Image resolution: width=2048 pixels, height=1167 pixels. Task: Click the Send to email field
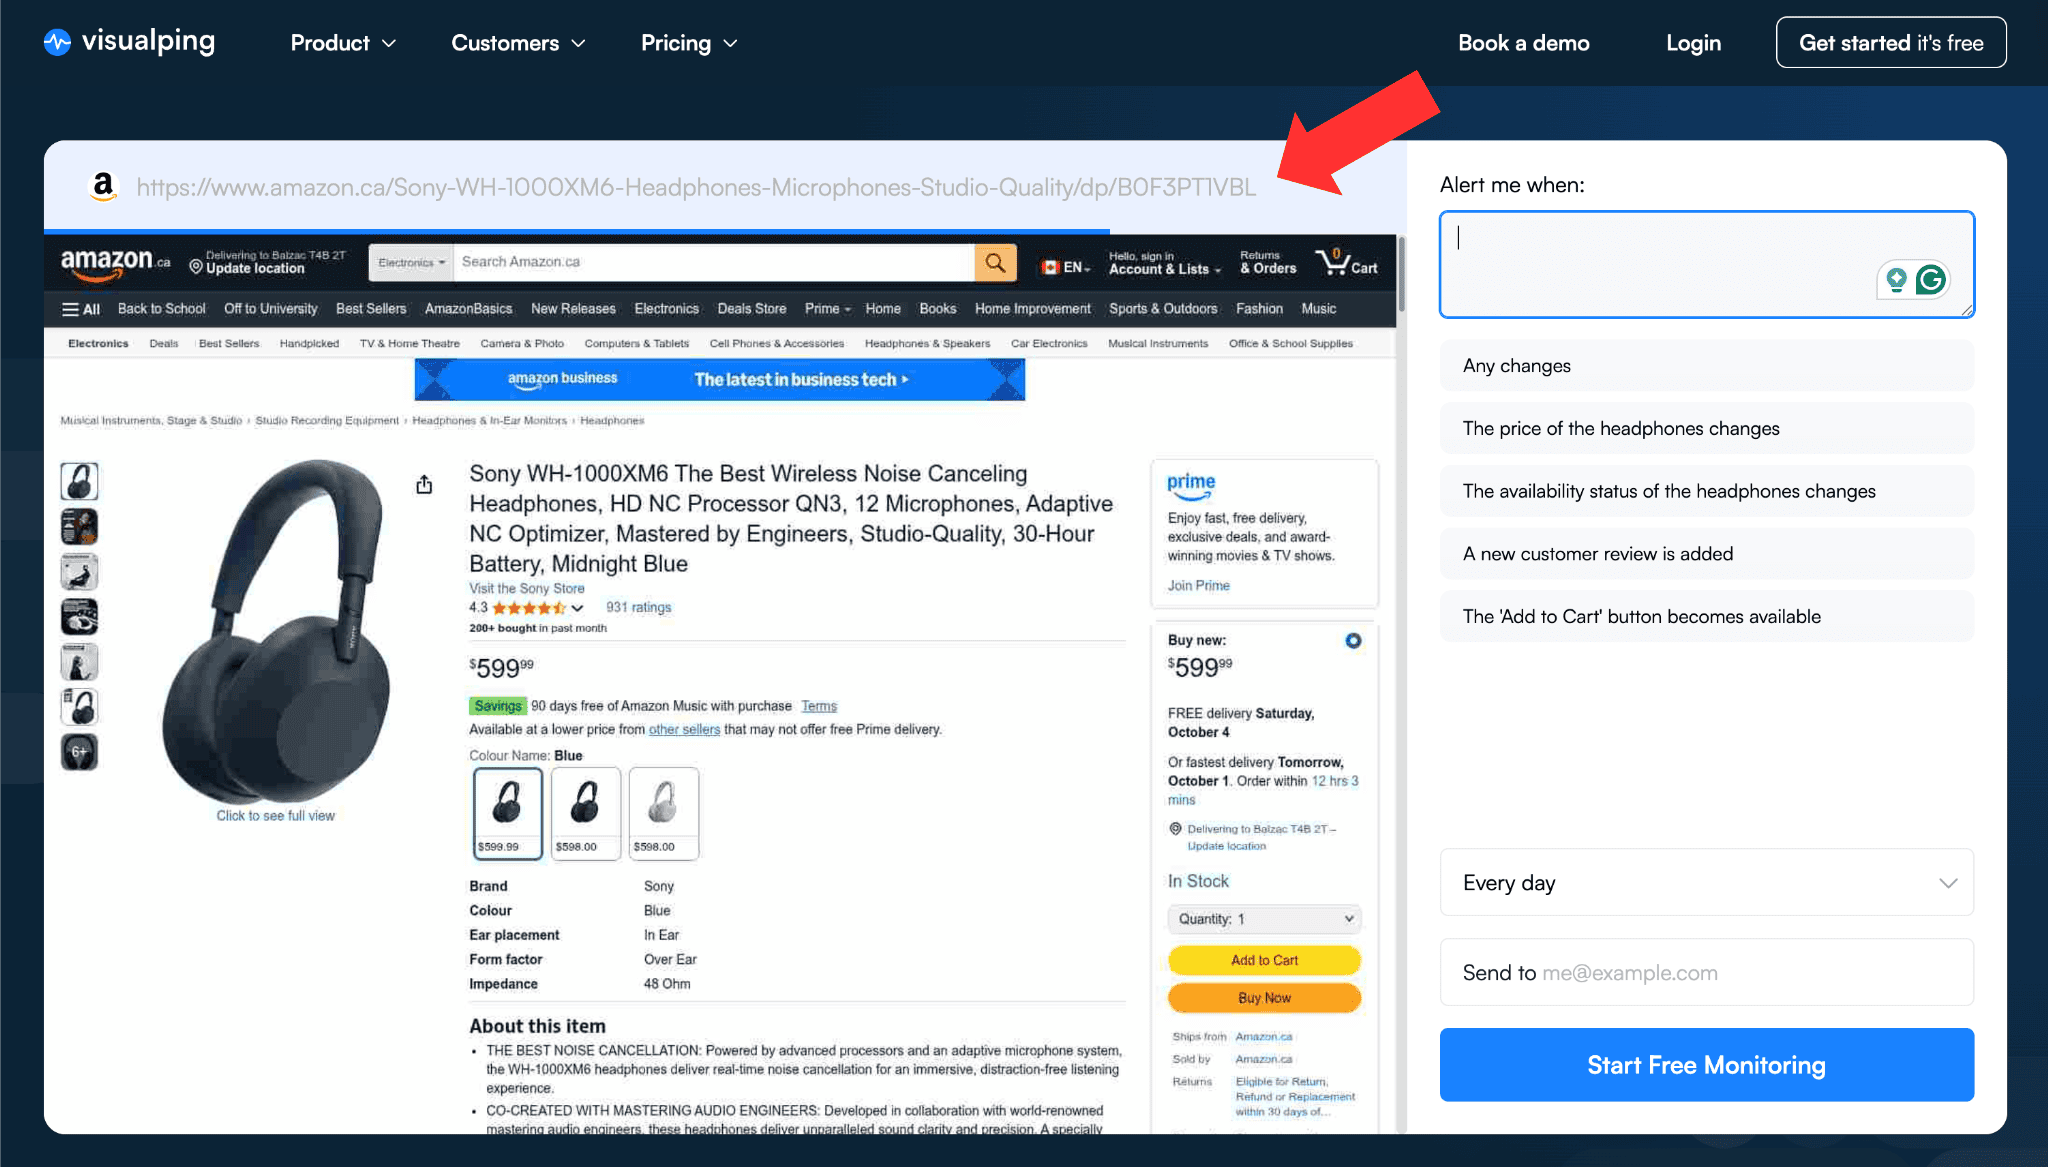[x=1706, y=973]
